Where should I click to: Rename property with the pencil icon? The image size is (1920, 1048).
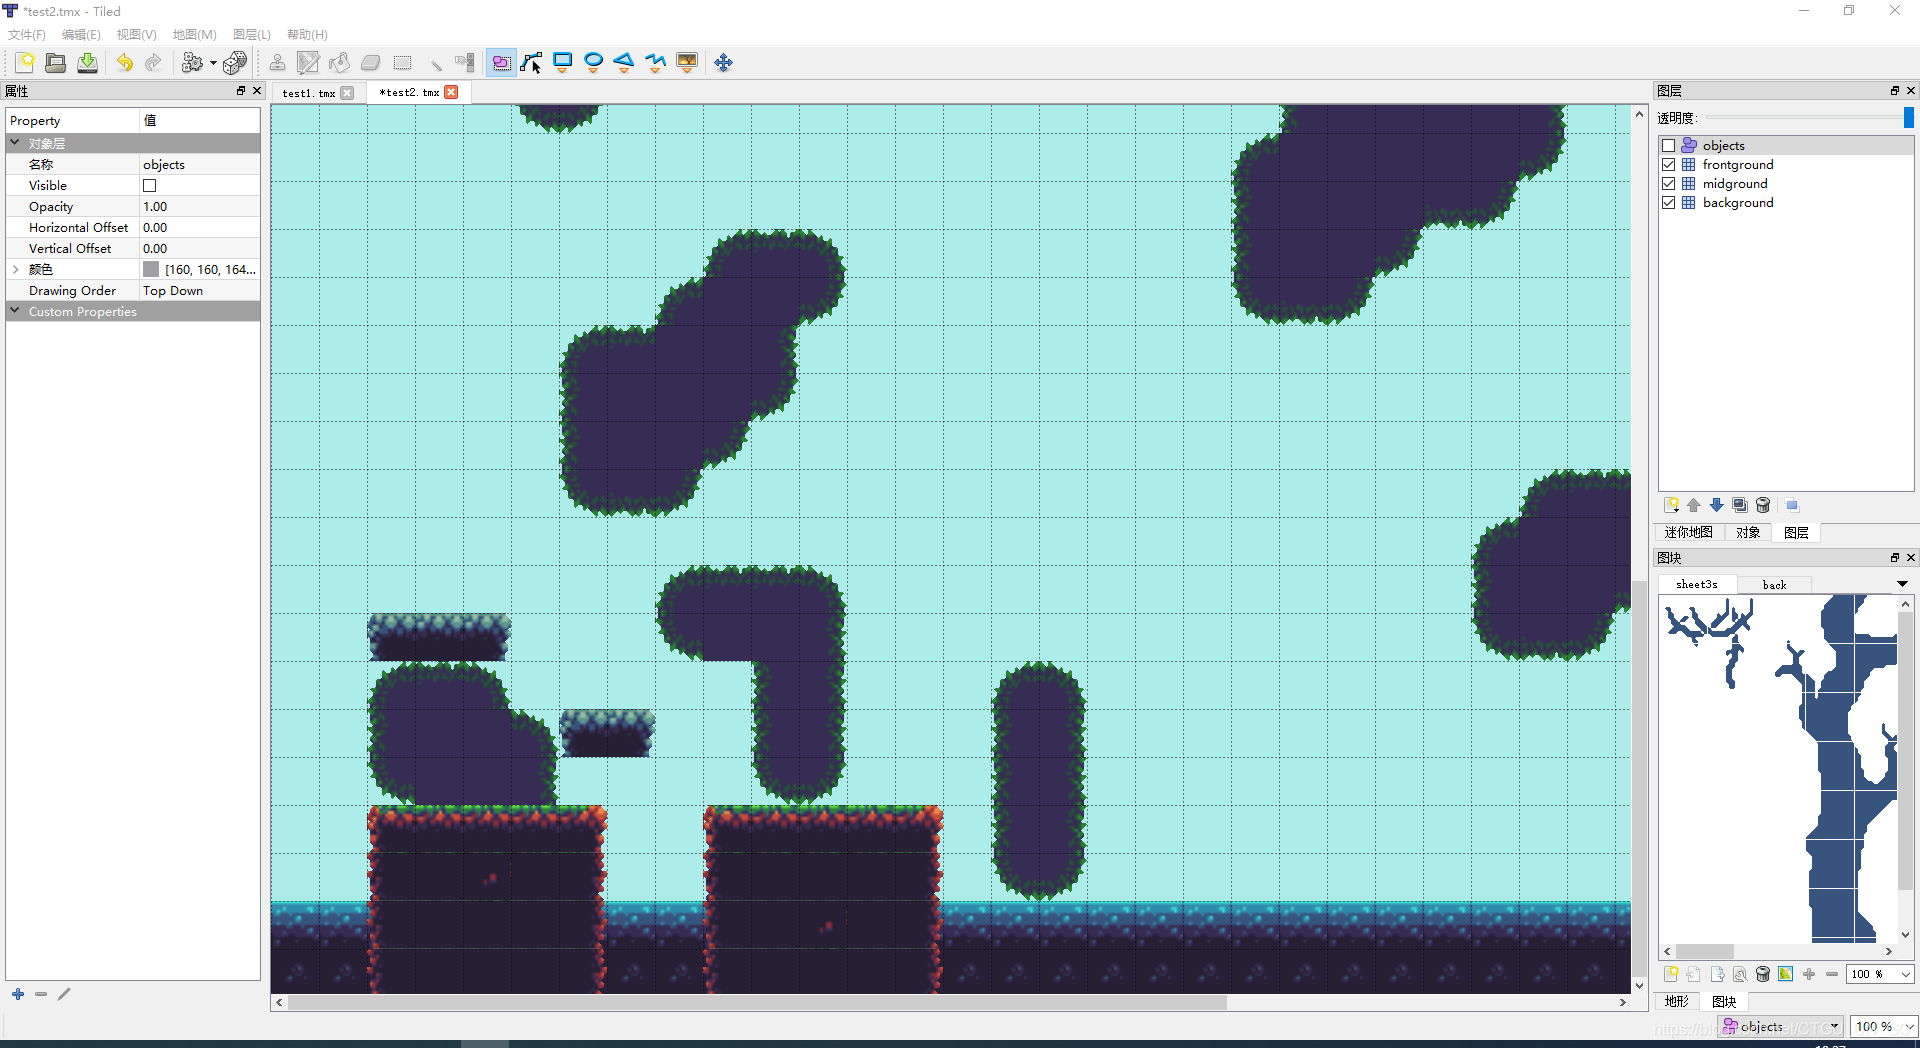coord(64,994)
